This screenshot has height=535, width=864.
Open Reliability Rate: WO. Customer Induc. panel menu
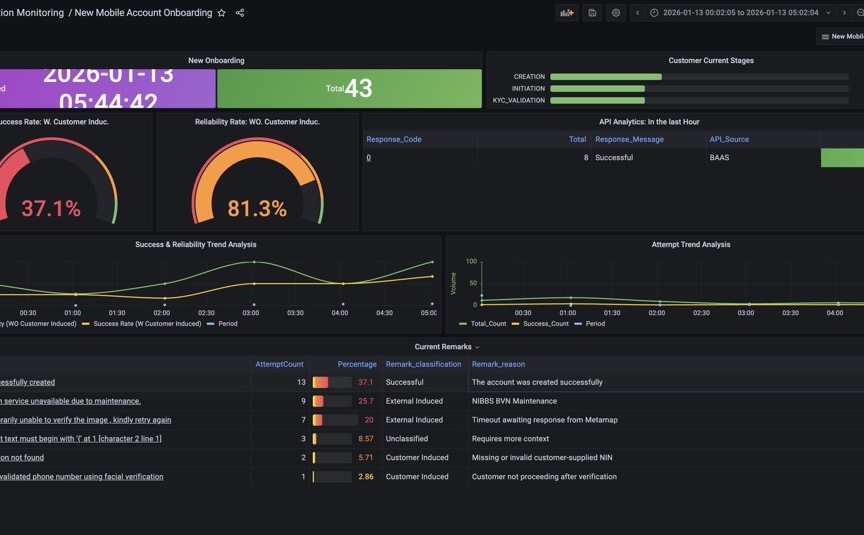click(x=257, y=122)
